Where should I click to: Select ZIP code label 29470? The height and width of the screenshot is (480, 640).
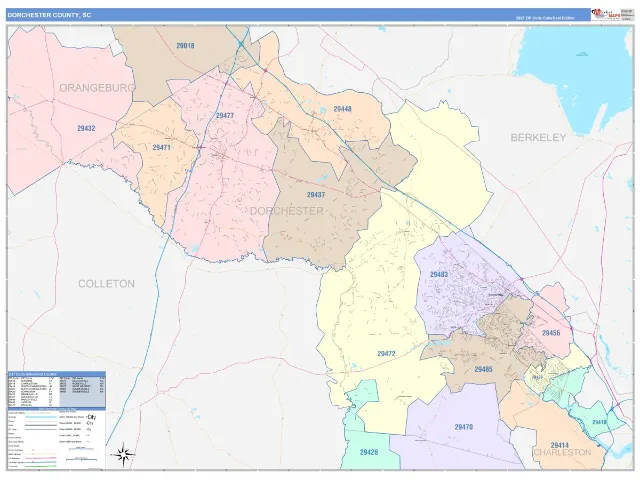464,427
